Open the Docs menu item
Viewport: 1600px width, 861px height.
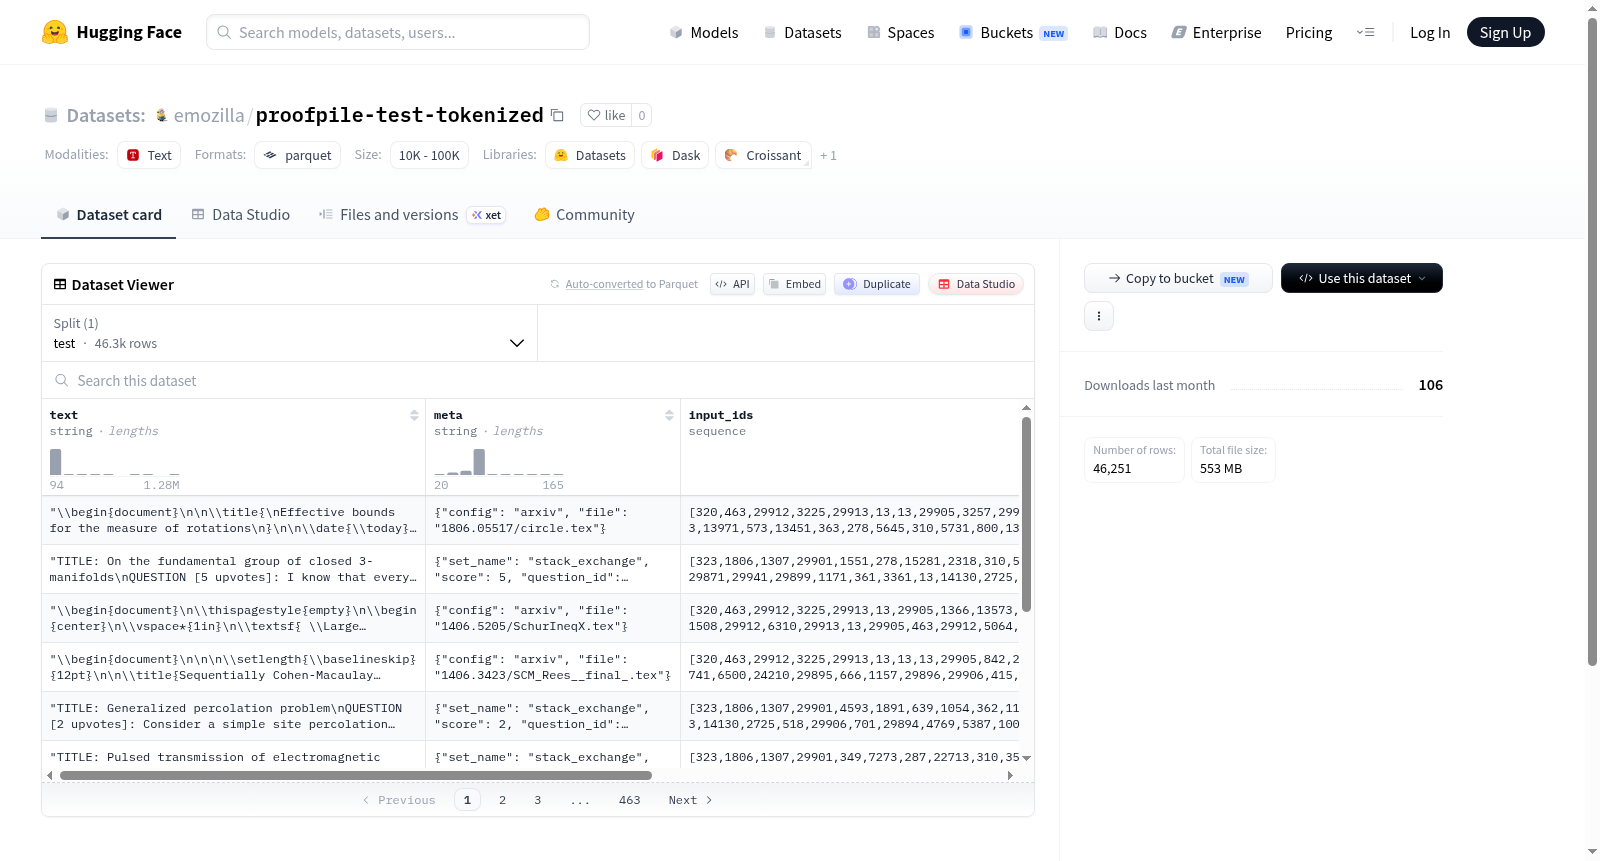[x=1120, y=32]
